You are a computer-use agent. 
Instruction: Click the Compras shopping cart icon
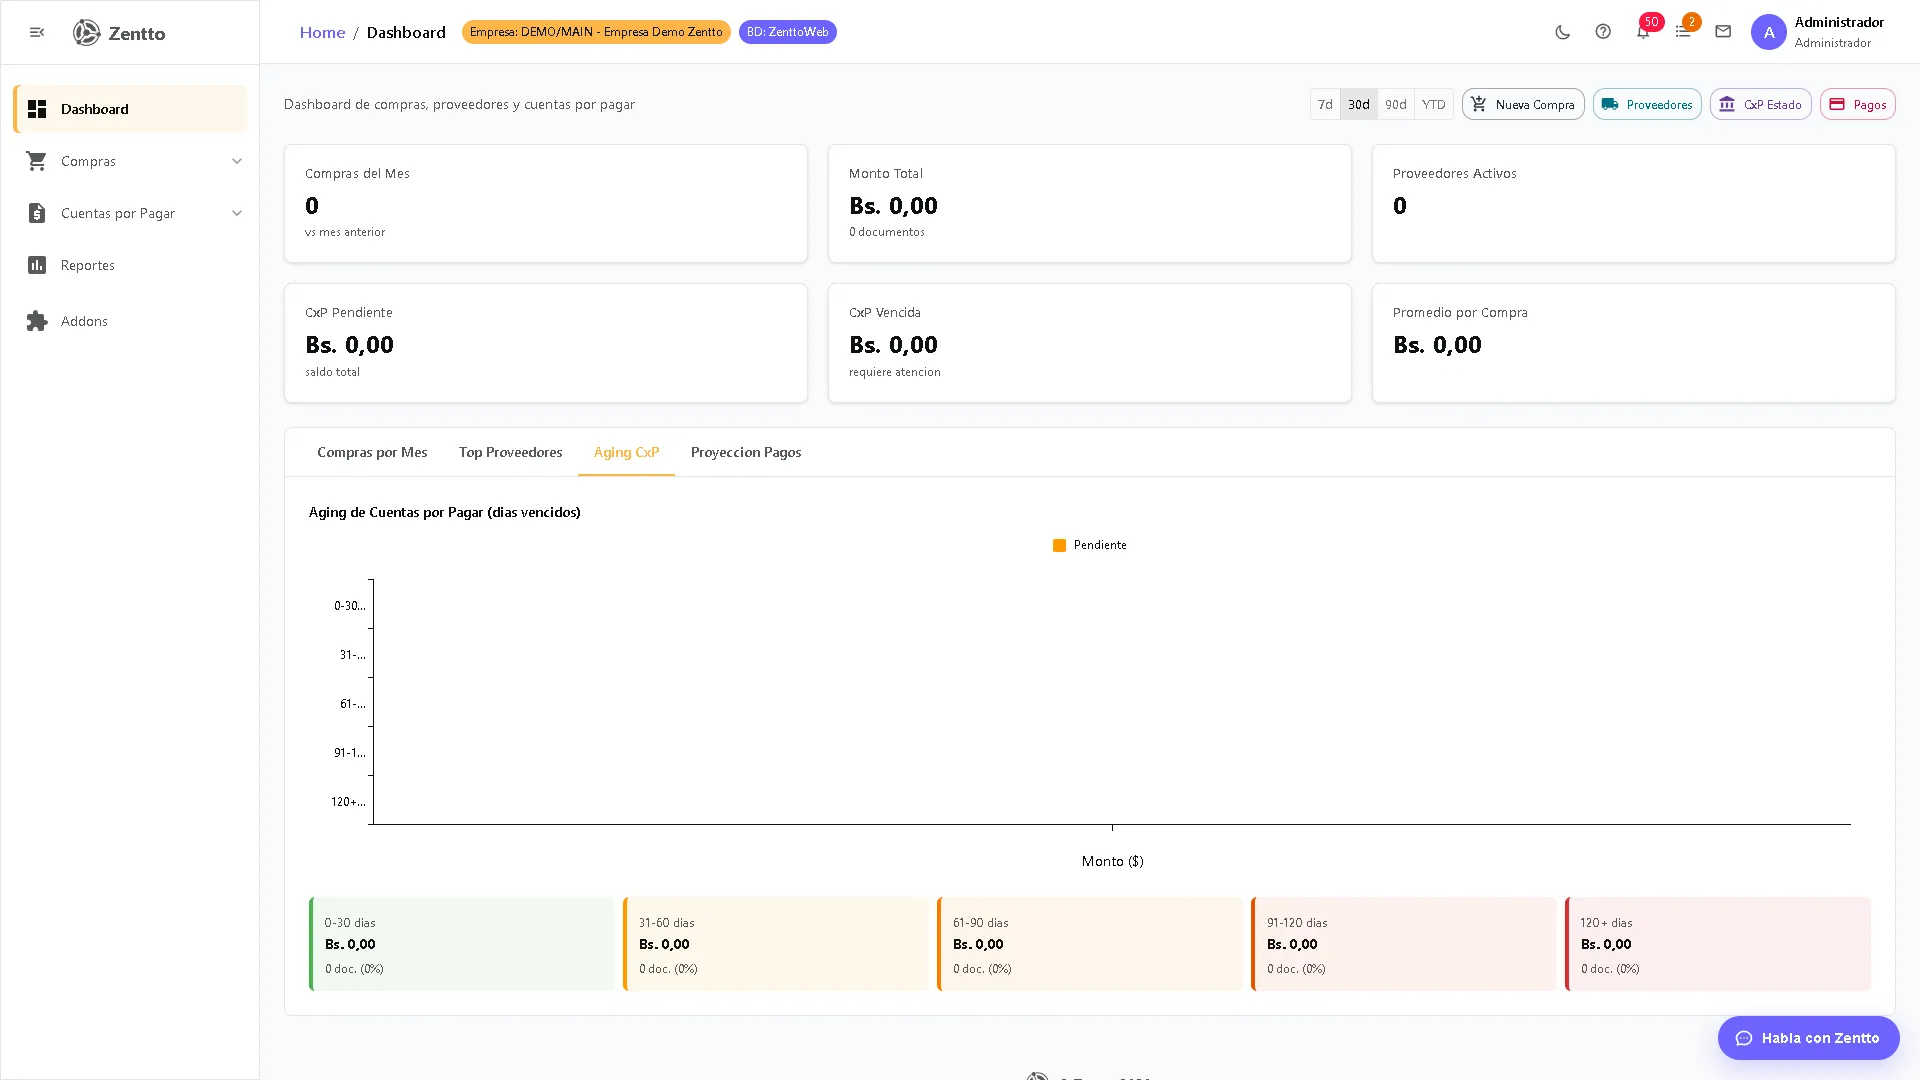[37, 161]
